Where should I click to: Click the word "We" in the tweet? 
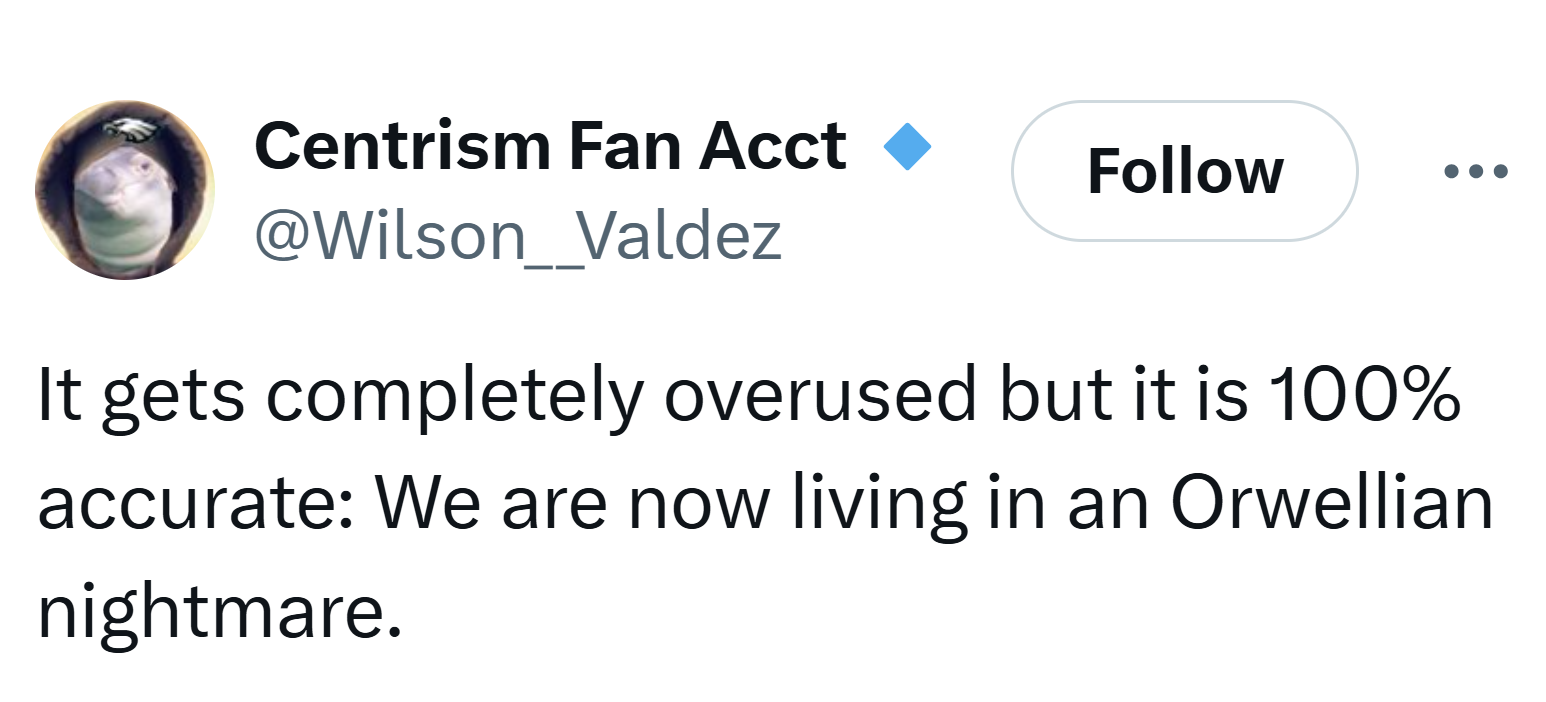pos(424,504)
